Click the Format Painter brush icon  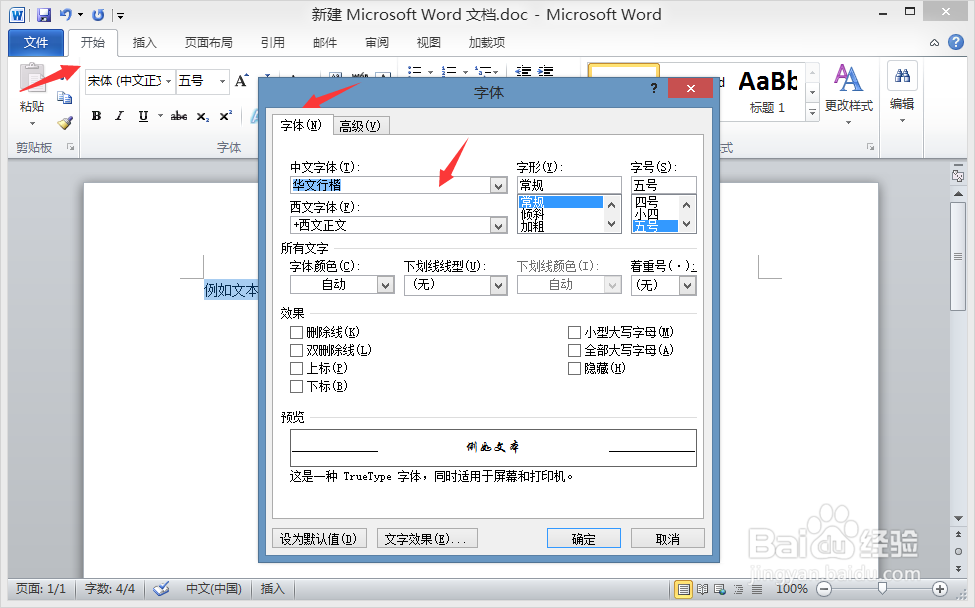65,123
